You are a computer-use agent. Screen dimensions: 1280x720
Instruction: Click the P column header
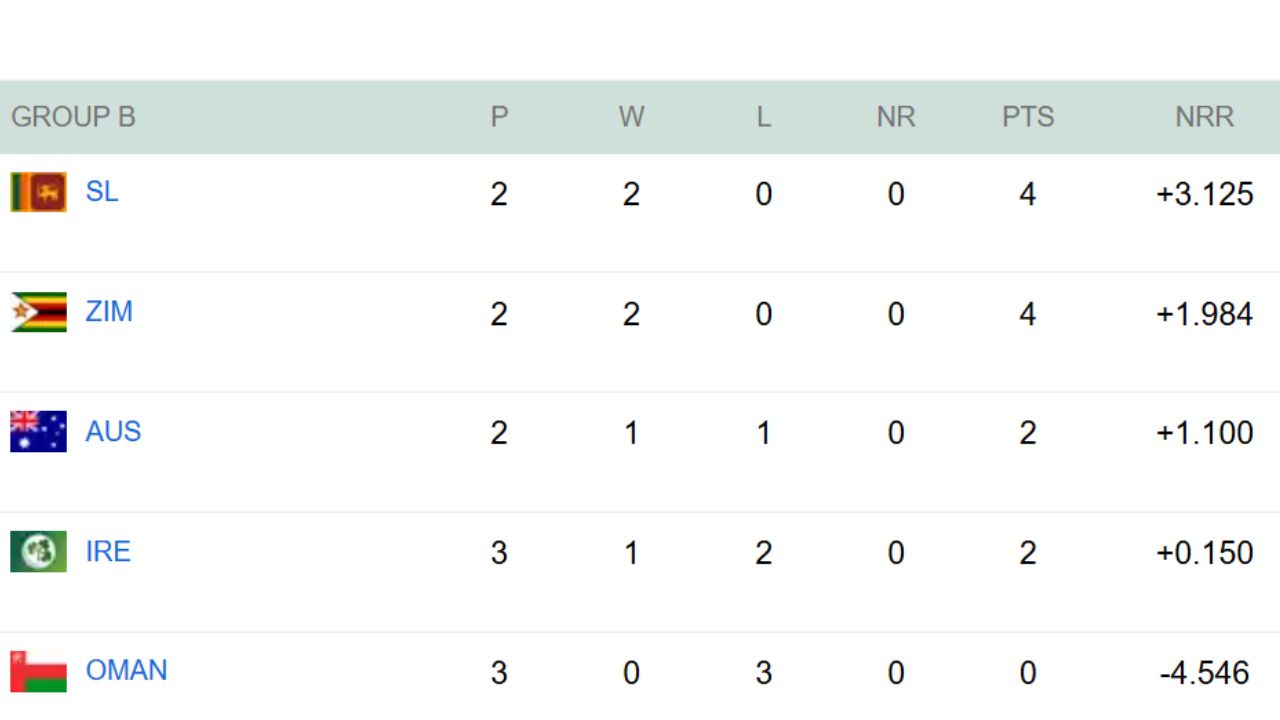click(x=499, y=117)
